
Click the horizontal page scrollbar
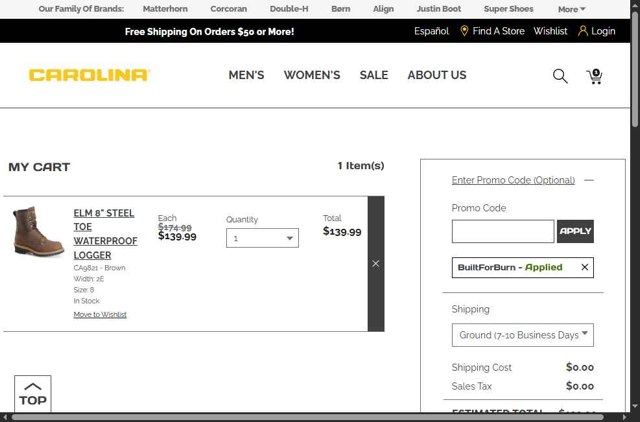pyautogui.click(x=307, y=418)
